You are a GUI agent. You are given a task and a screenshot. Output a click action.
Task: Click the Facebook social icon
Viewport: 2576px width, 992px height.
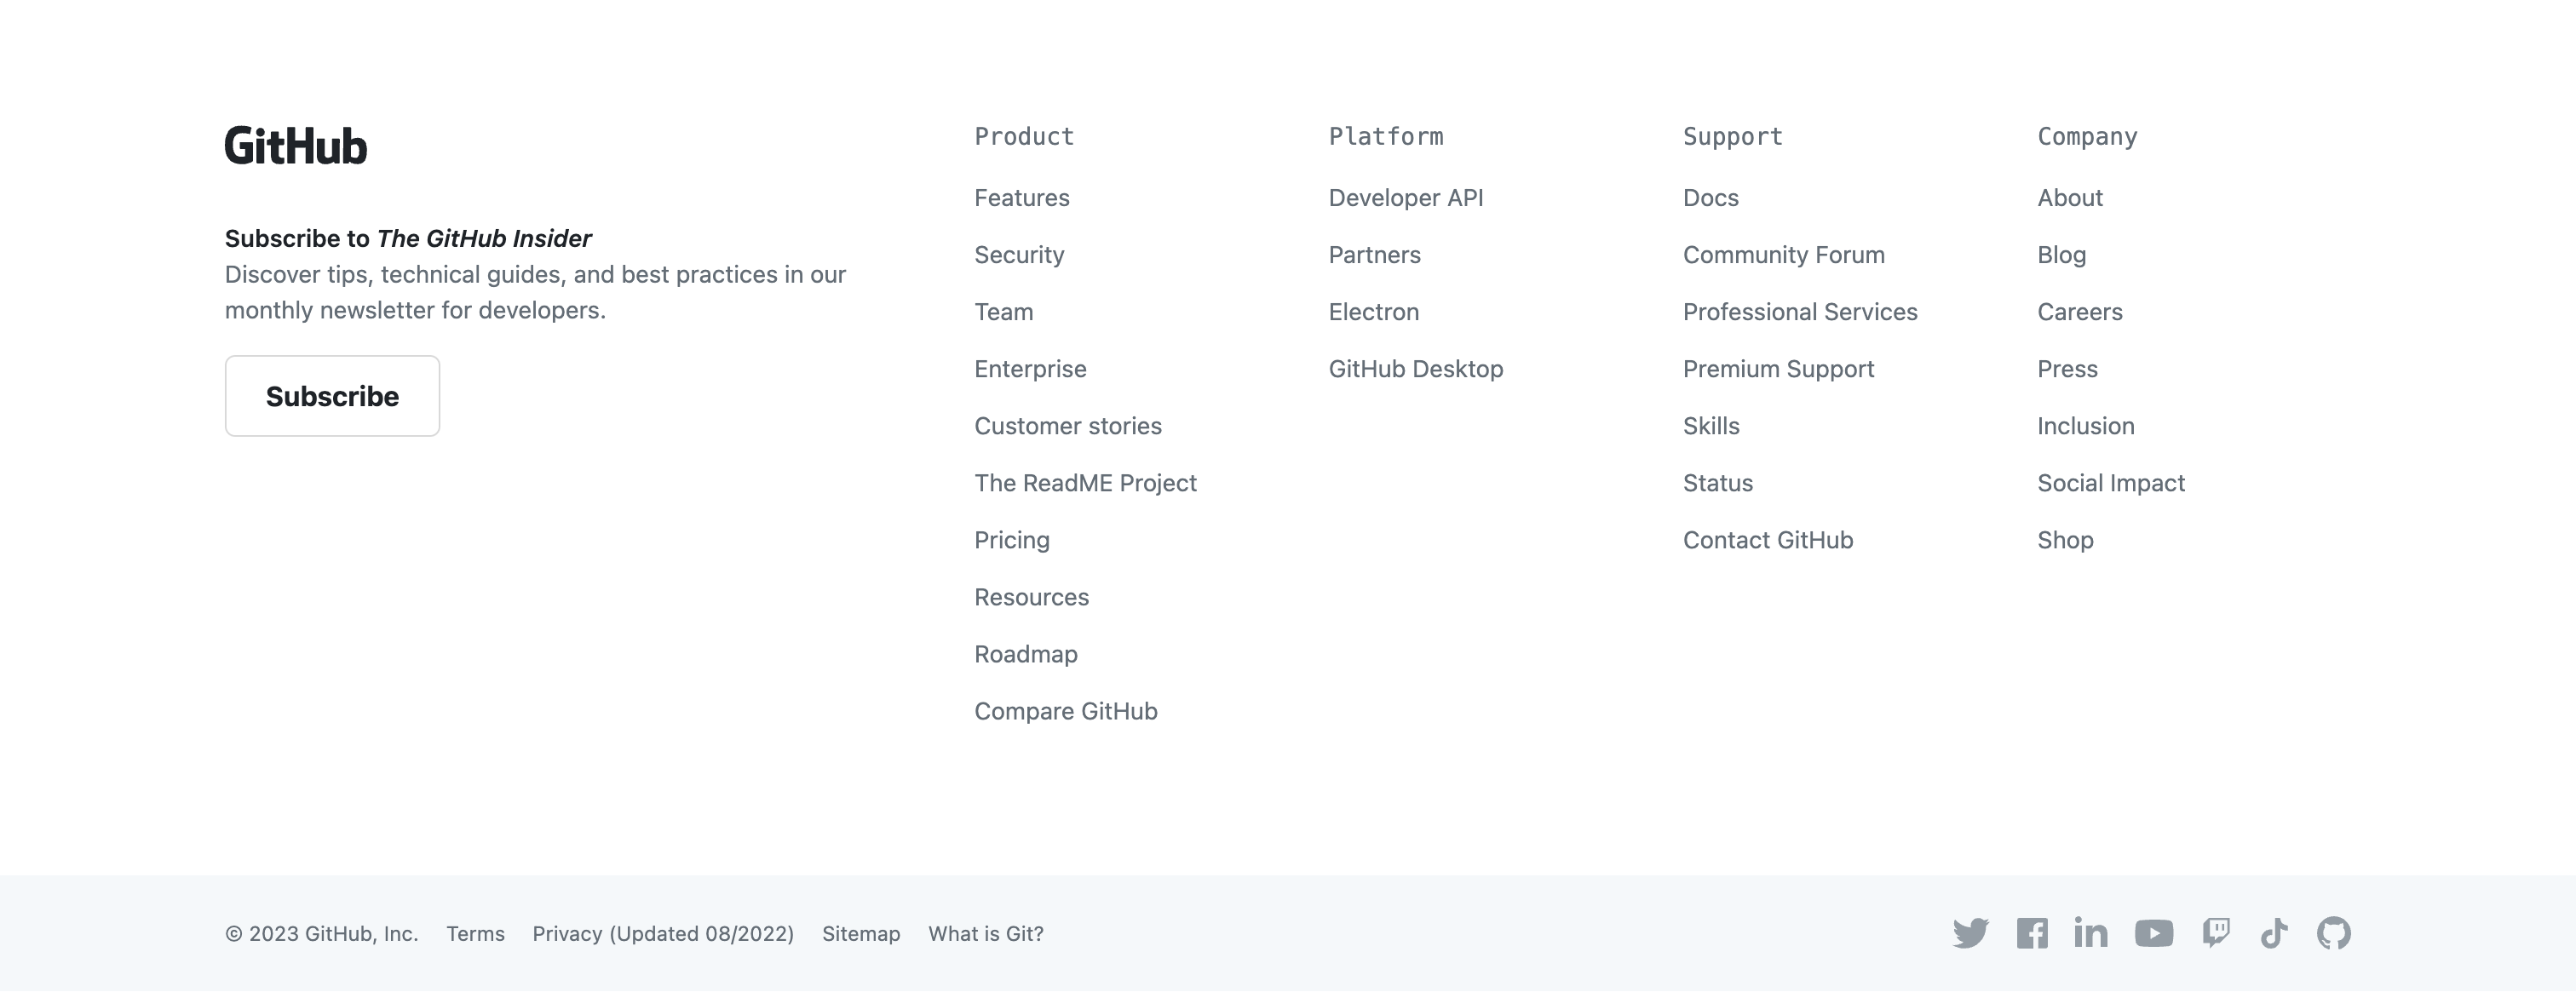[x=2032, y=933]
